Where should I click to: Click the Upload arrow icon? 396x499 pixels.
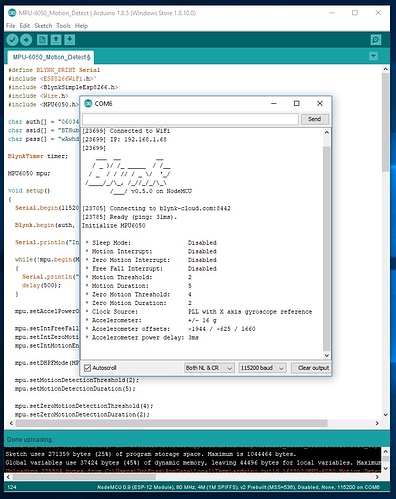pos(26,40)
